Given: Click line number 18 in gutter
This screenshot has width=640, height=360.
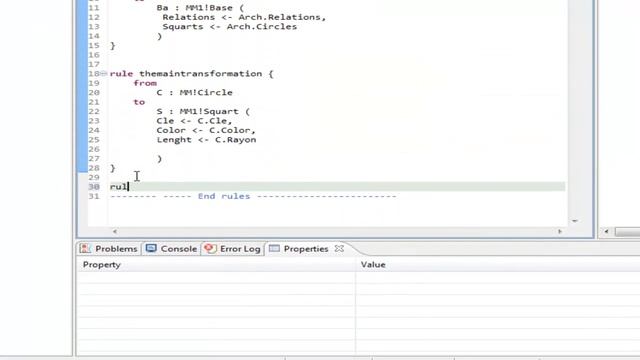Looking at the screenshot, I should [94, 74].
